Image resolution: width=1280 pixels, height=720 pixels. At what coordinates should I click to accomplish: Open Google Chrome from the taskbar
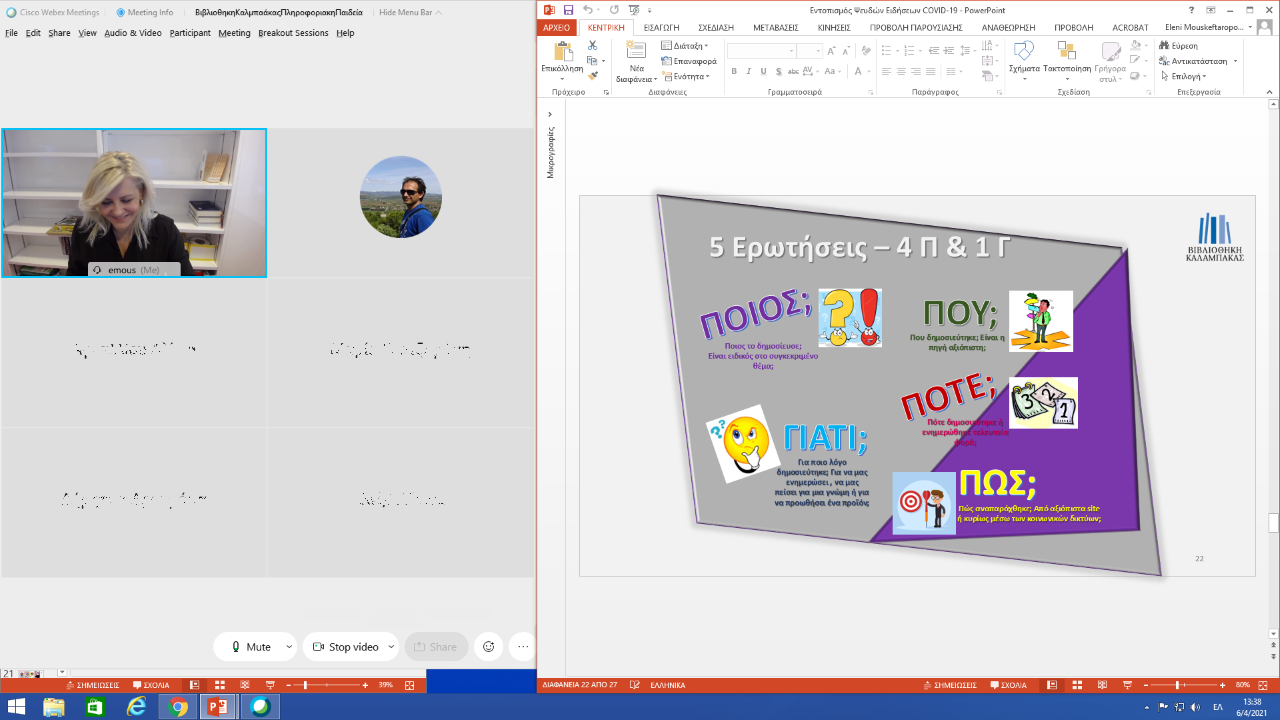pyautogui.click(x=178, y=707)
